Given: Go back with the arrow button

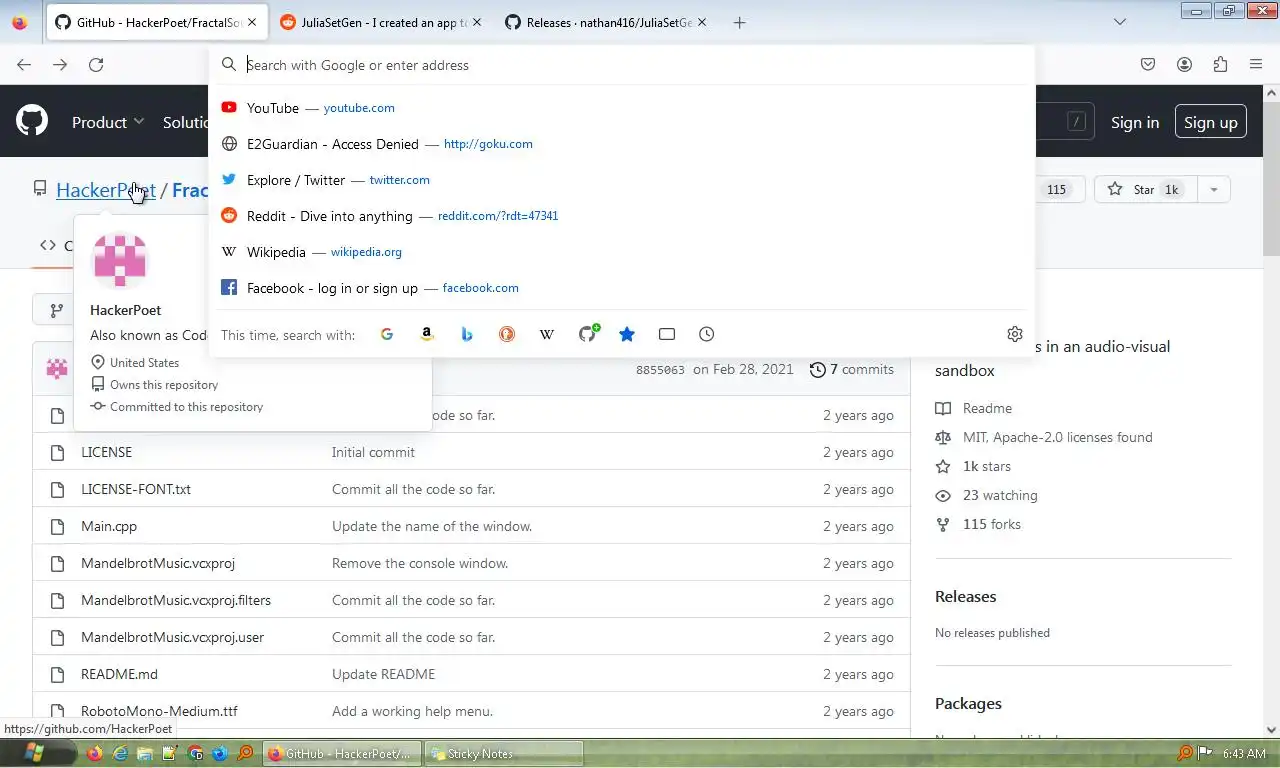Looking at the screenshot, I should (x=24, y=65).
